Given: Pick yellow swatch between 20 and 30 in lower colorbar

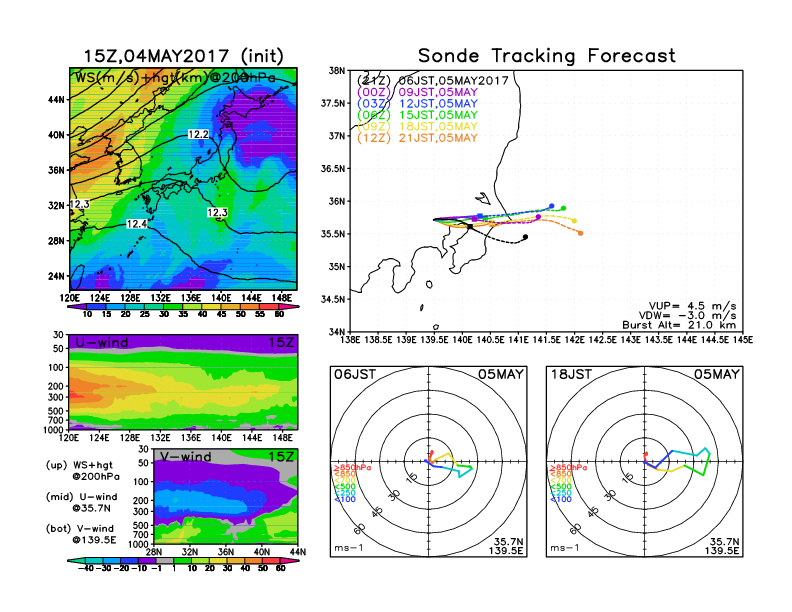Looking at the screenshot, I should click(x=218, y=560).
